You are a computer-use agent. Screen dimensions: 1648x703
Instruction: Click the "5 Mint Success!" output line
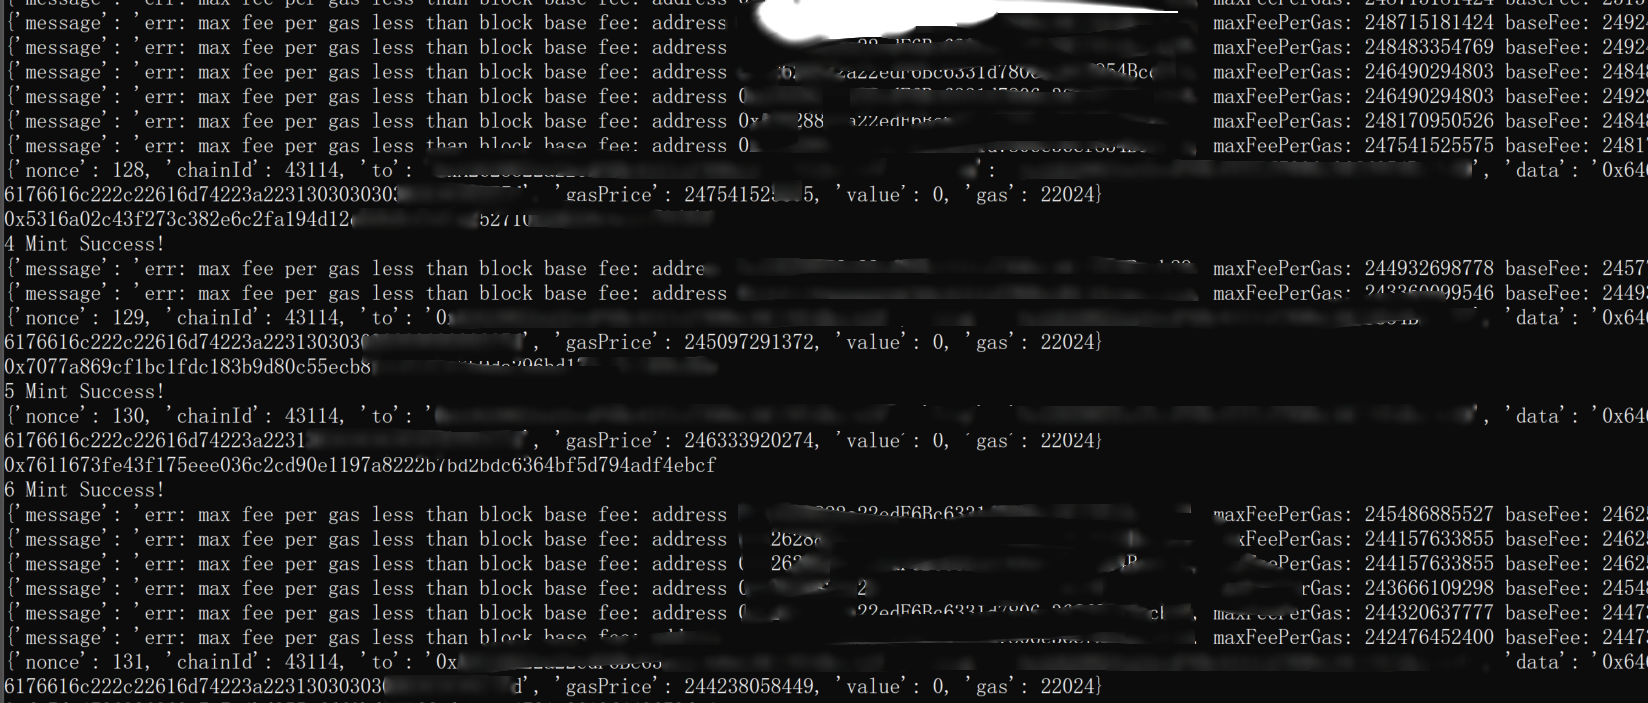tap(85, 391)
